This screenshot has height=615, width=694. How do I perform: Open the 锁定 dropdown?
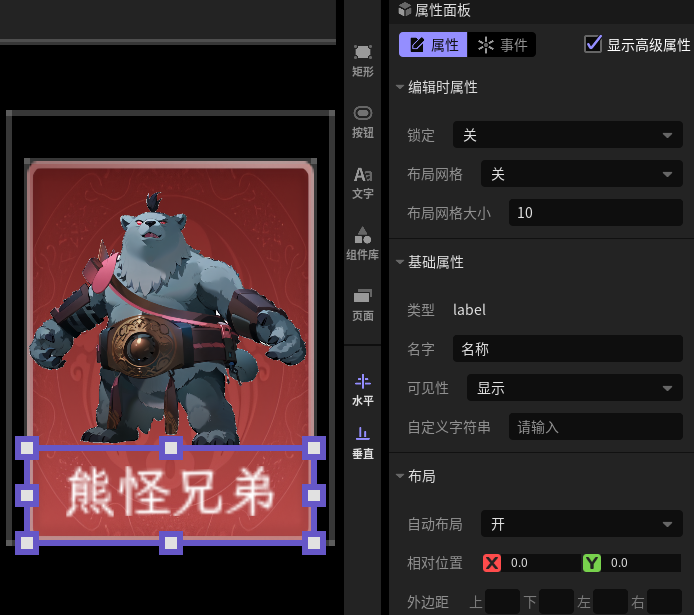pyautogui.click(x=567, y=135)
